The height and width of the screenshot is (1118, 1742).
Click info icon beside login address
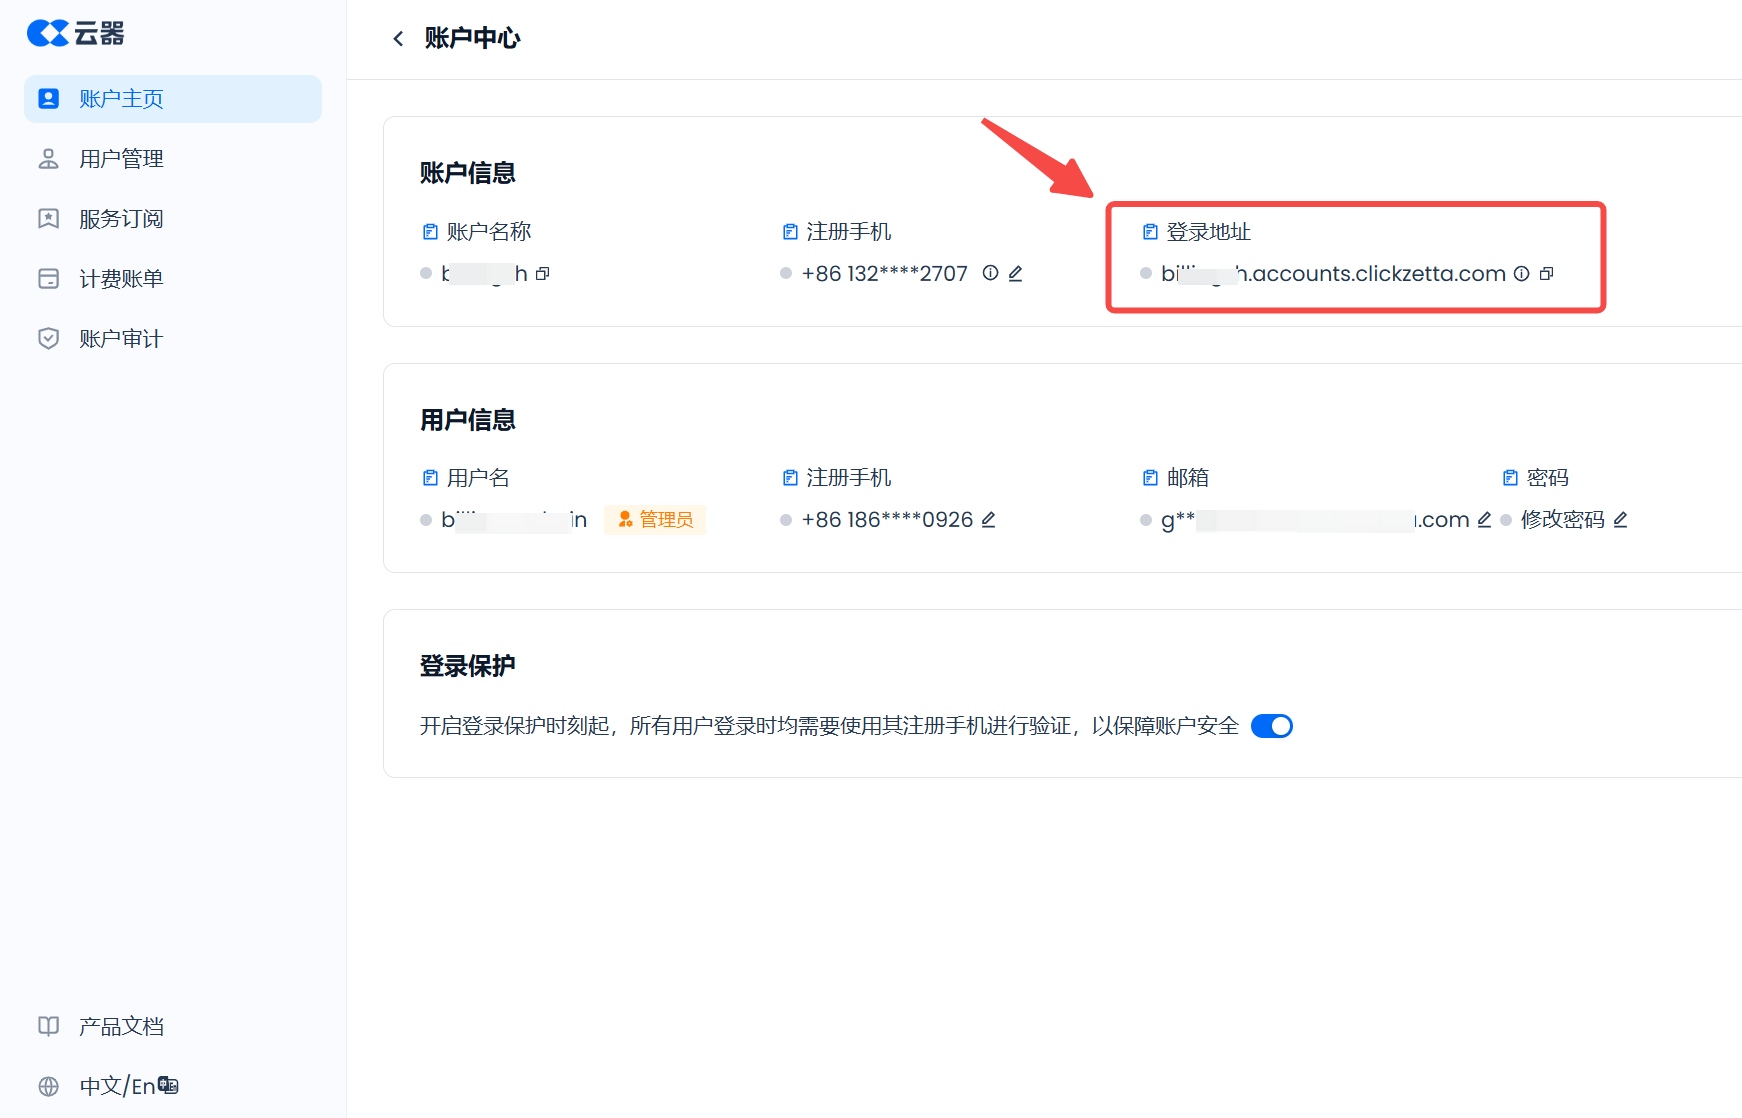(1521, 274)
